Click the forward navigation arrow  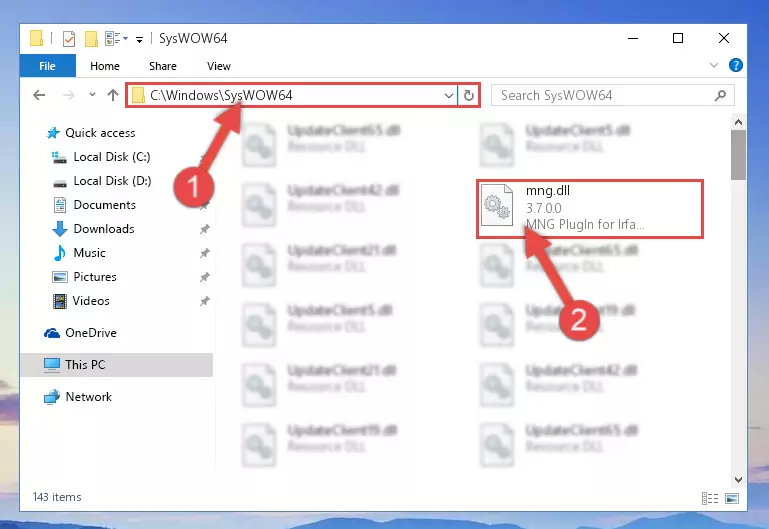[x=69, y=95]
